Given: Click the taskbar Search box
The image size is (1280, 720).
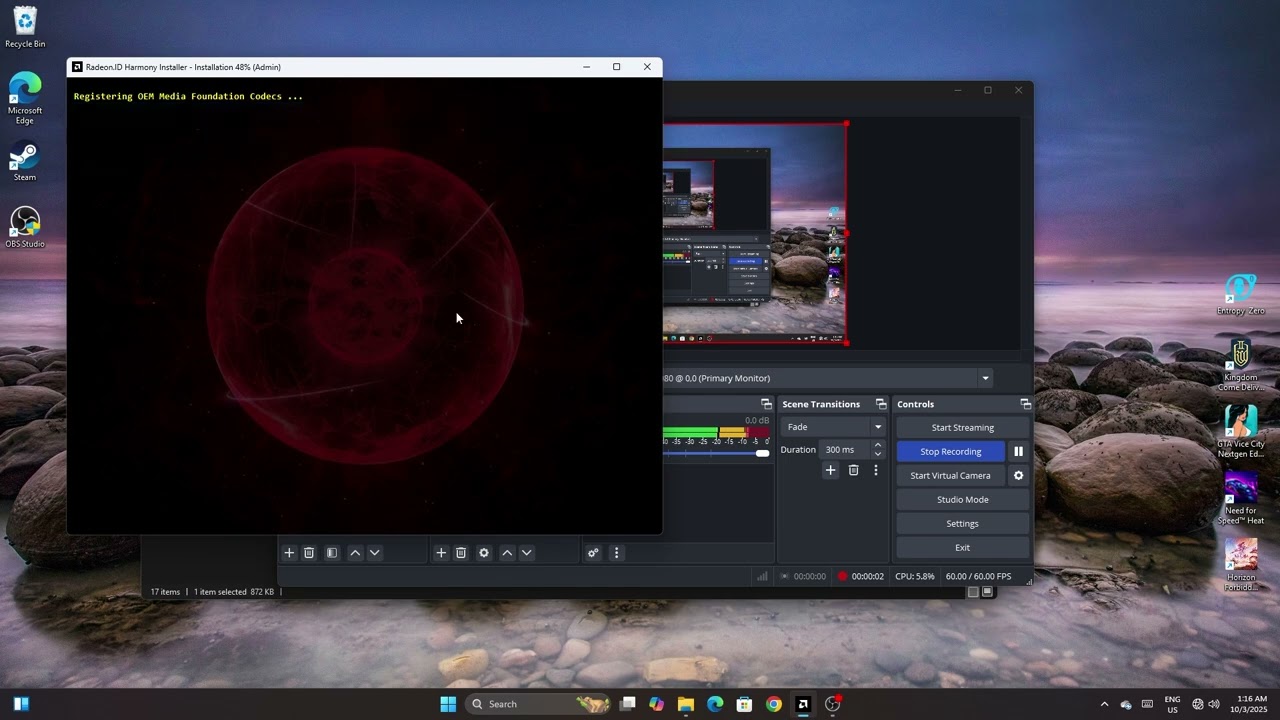Looking at the screenshot, I should (x=539, y=704).
